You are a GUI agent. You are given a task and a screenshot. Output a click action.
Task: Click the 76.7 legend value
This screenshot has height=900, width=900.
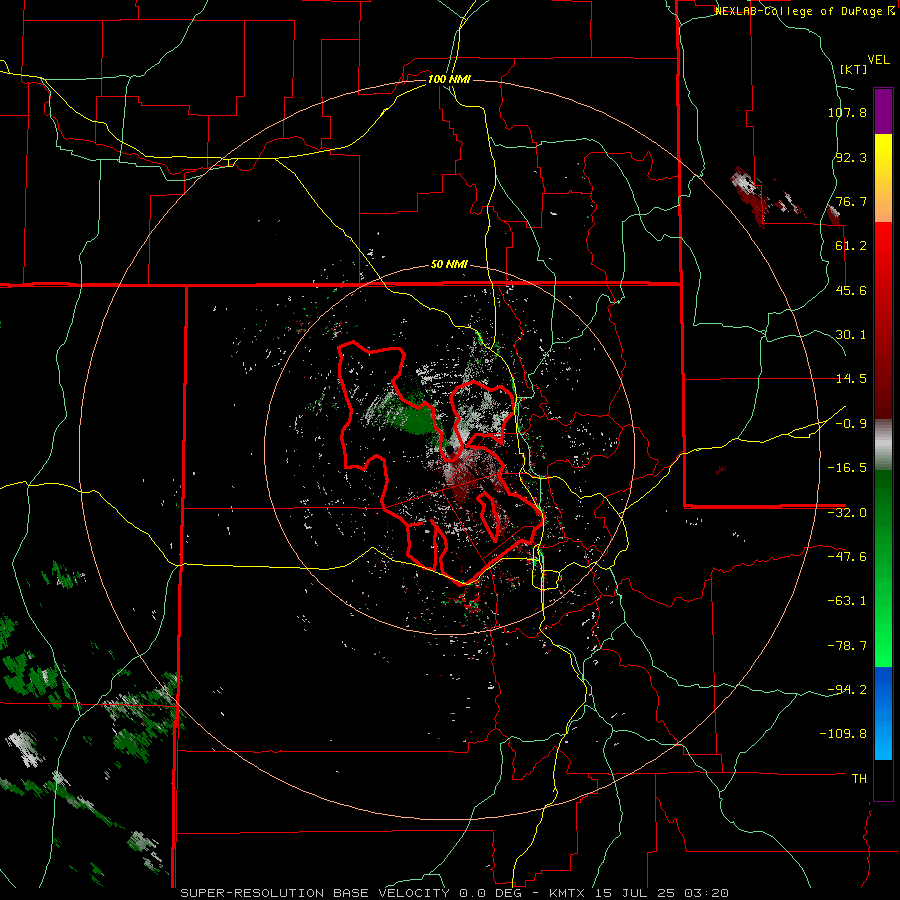coord(851,201)
